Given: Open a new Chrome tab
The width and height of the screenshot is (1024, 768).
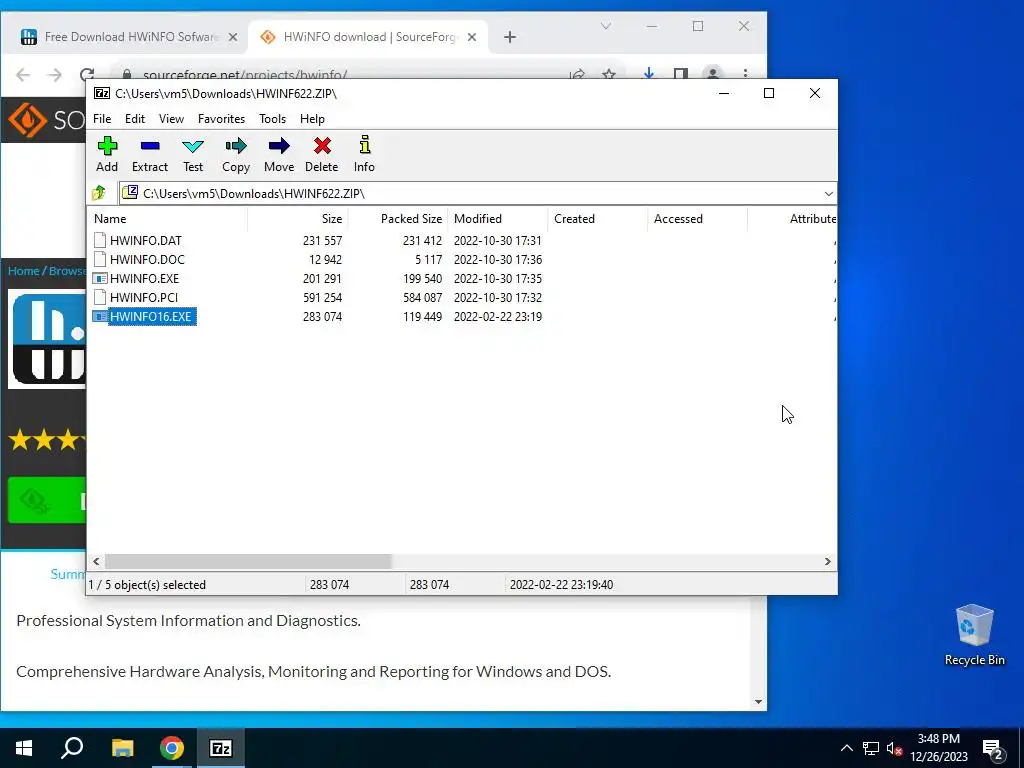Looking at the screenshot, I should [510, 37].
